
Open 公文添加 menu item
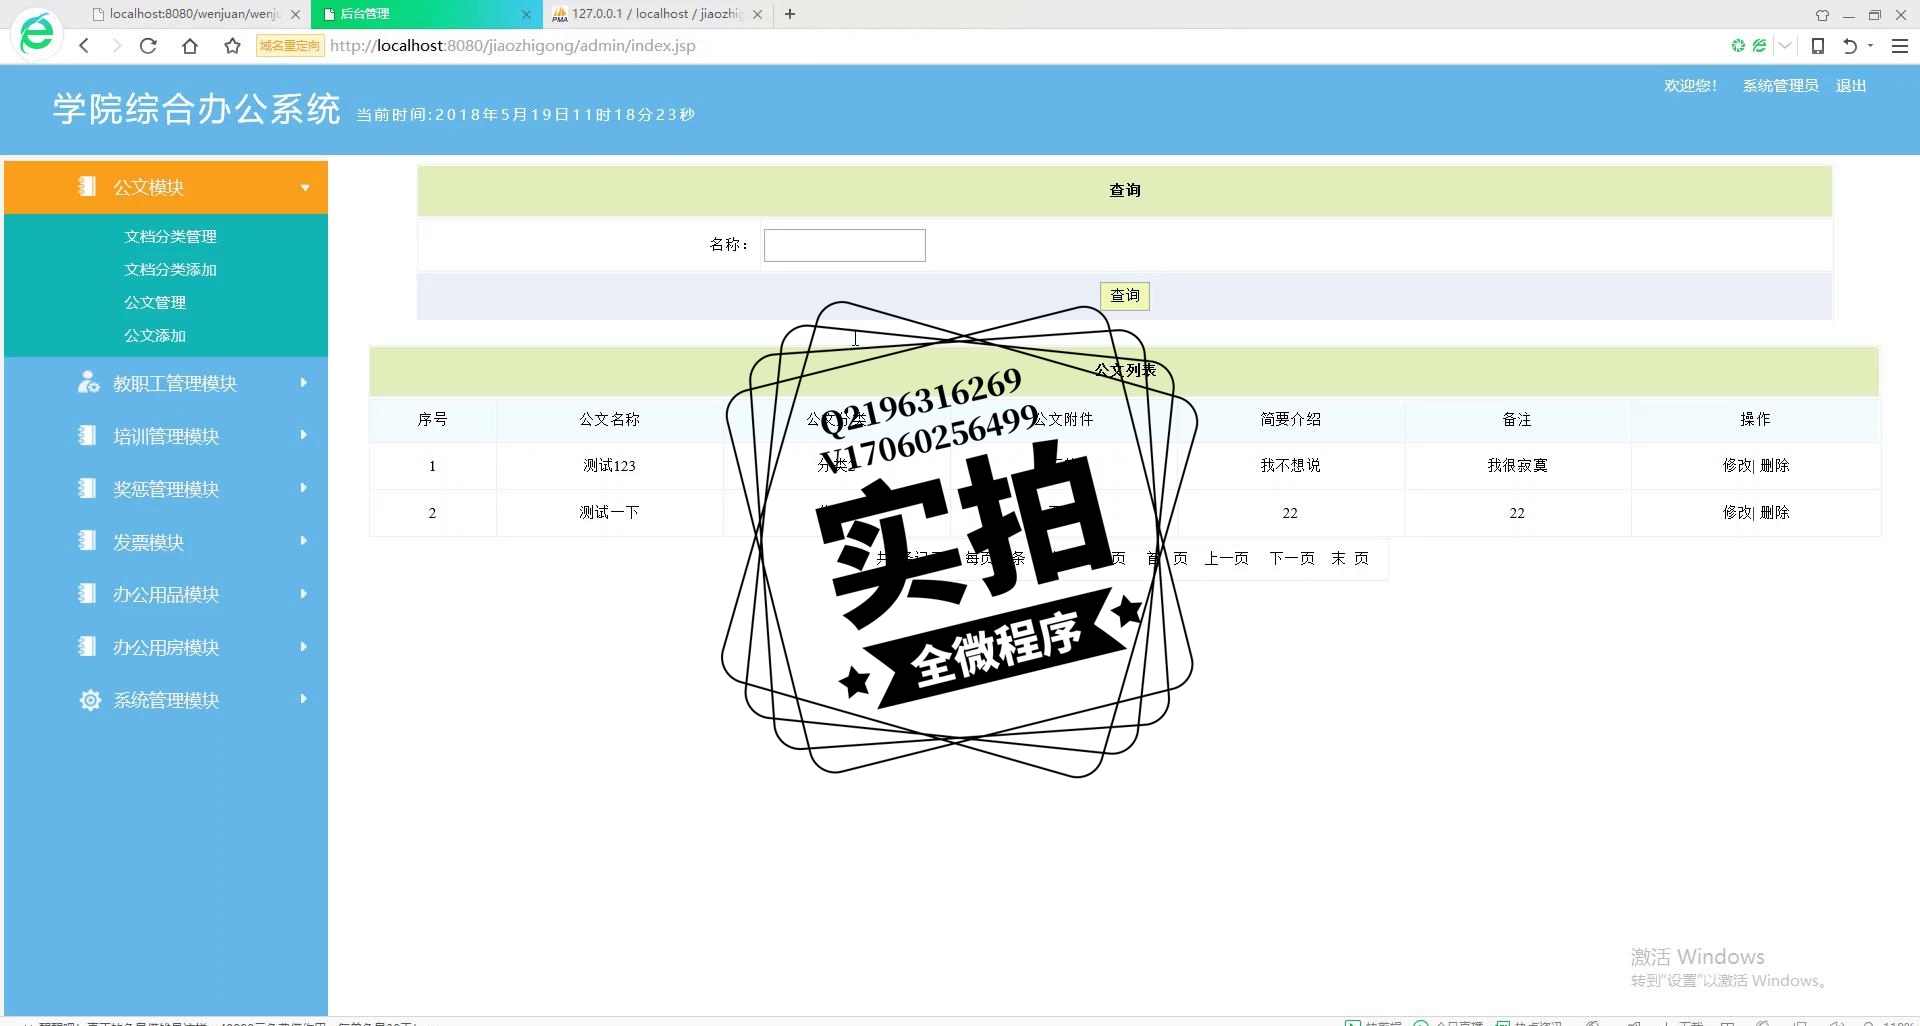(155, 335)
